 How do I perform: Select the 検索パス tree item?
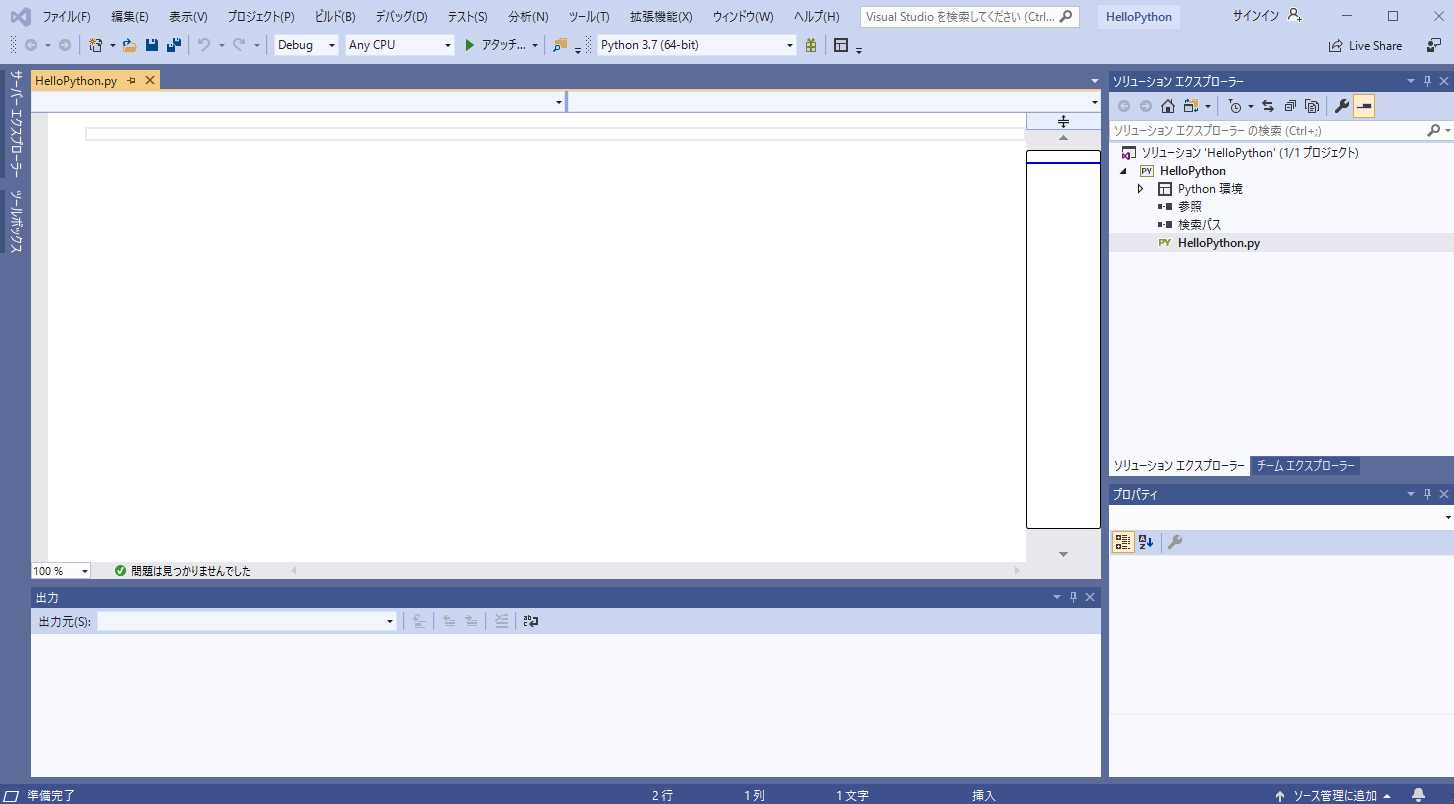click(1199, 225)
